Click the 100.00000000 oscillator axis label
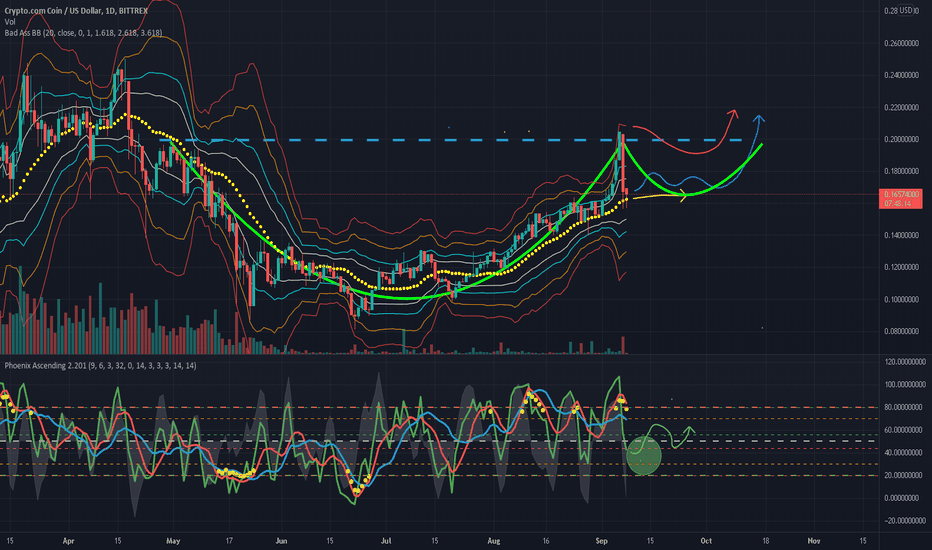The height and width of the screenshot is (550, 932). coord(905,385)
